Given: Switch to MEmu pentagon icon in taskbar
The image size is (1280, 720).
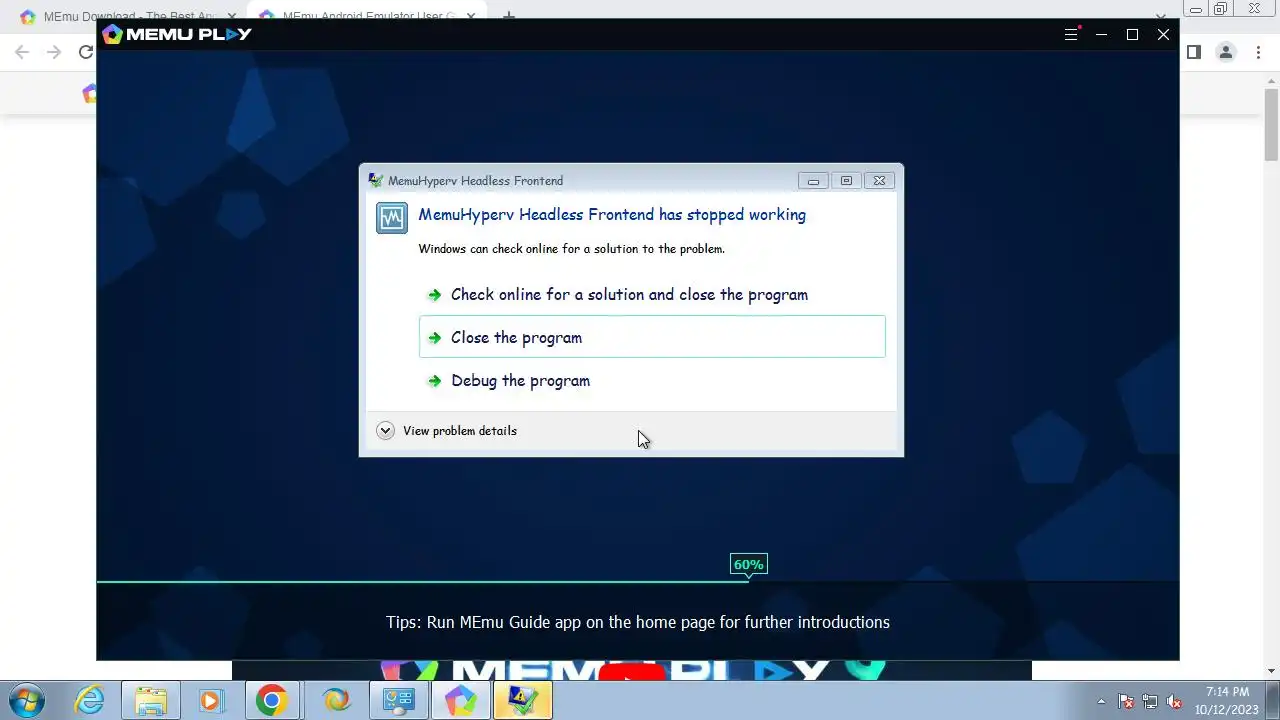Looking at the screenshot, I should pyautogui.click(x=460, y=701).
